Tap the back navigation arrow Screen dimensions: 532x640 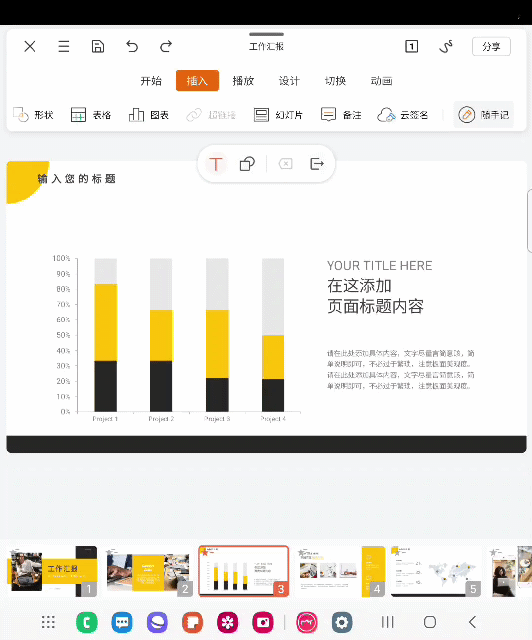(472, 622)
